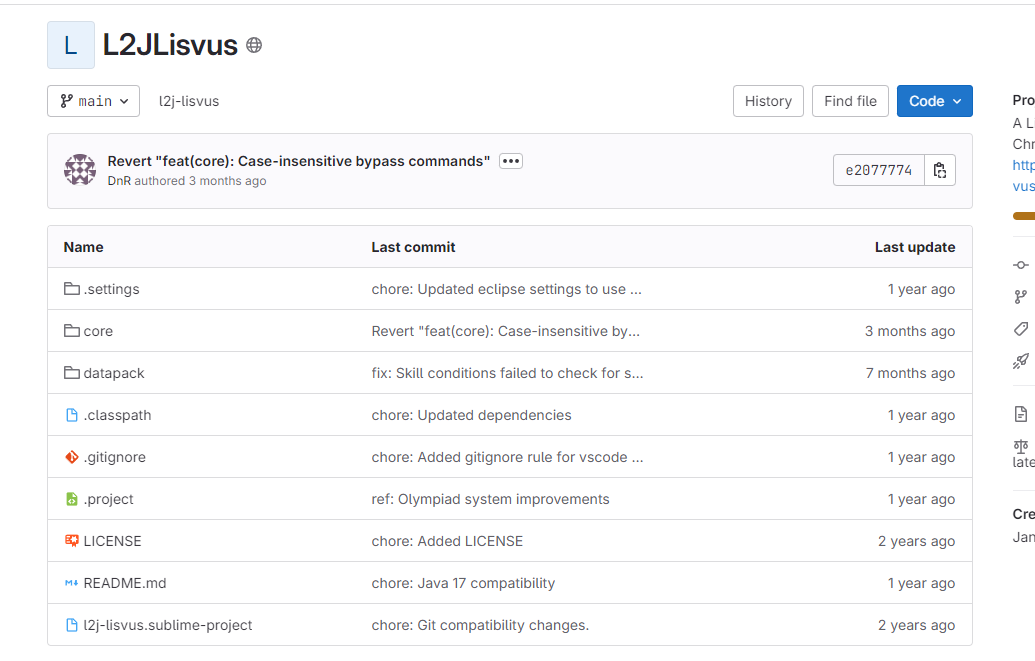
Task: Open the .settings folder
Action: pos(111,289)
